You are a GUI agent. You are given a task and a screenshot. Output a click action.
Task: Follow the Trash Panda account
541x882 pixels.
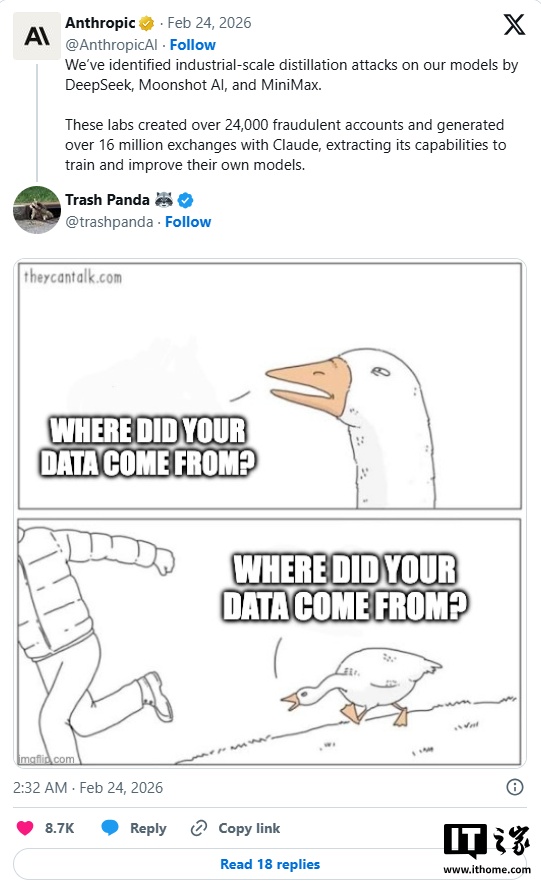tap(188, 222)
